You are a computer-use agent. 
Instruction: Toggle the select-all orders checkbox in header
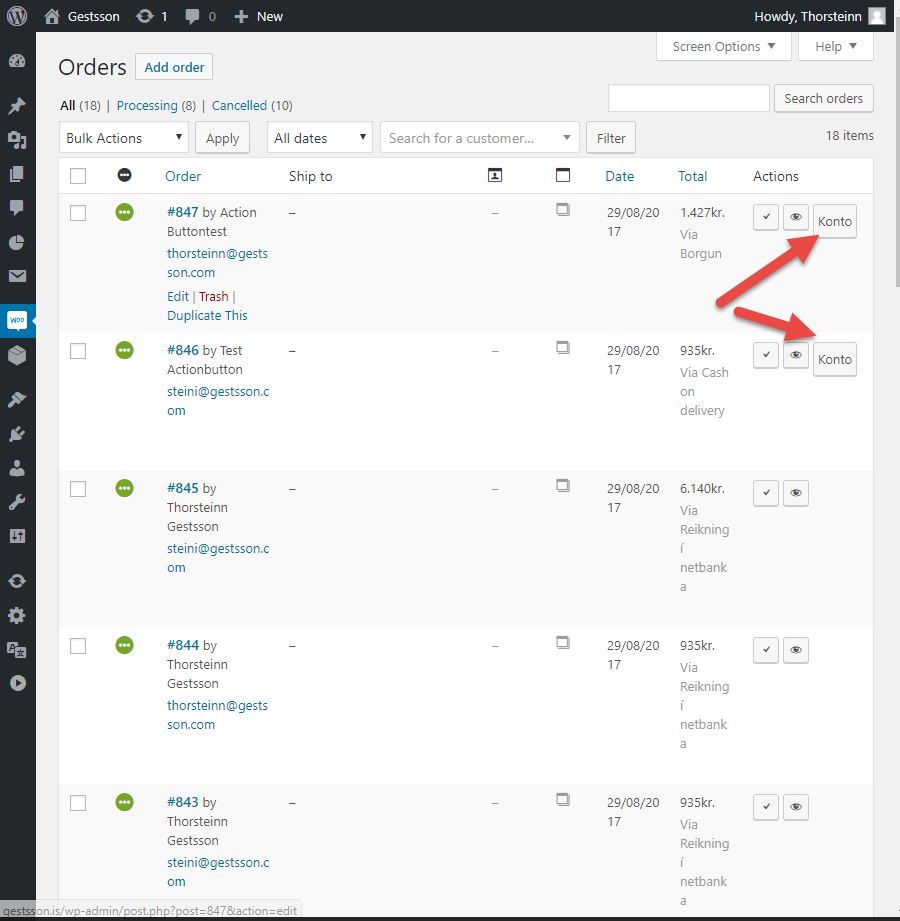click(78, 176)
